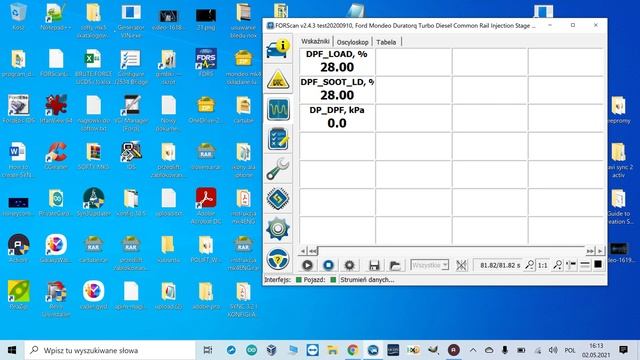Select the IDS desktop shortcut
Screen dimensions: 640x360
click(131, 156)
